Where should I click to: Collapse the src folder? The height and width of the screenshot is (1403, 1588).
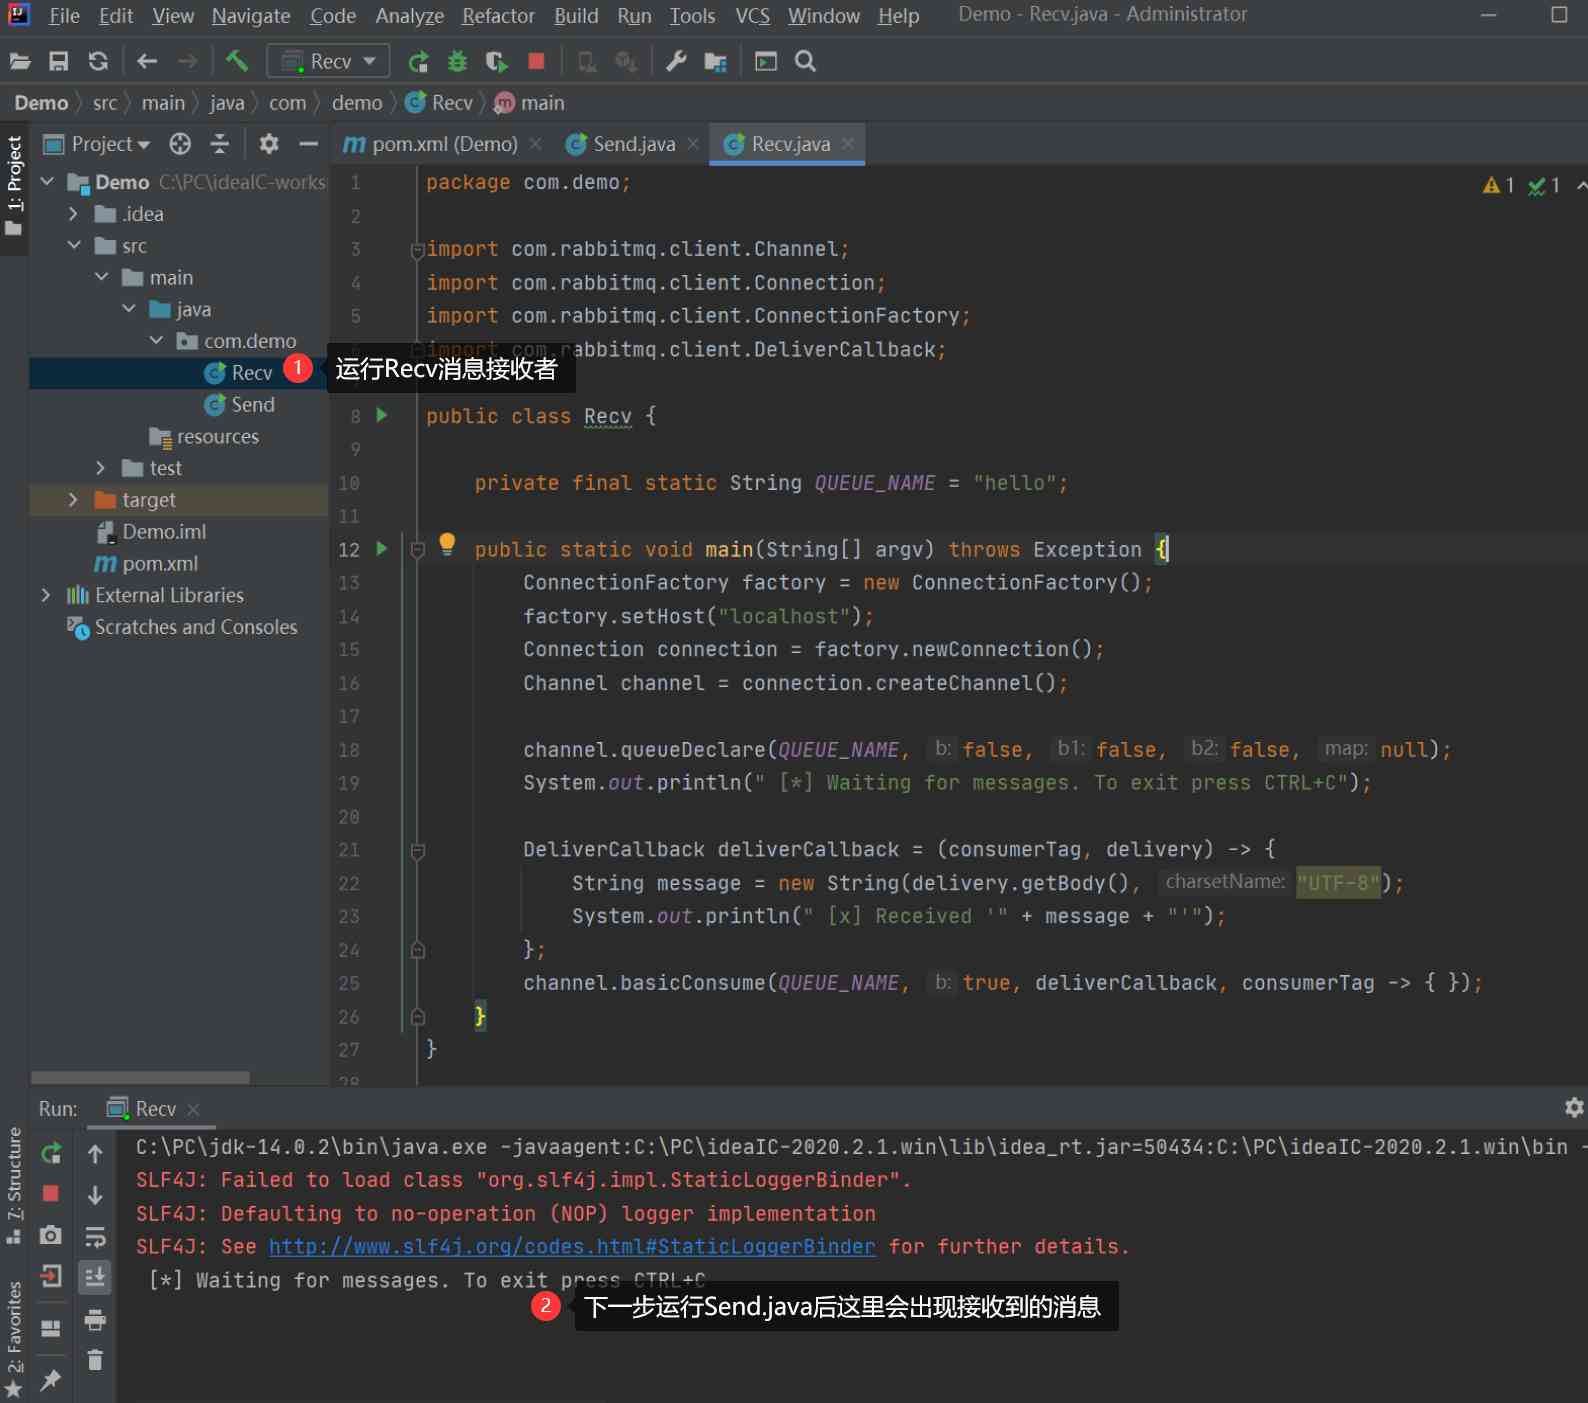(74, 245)
